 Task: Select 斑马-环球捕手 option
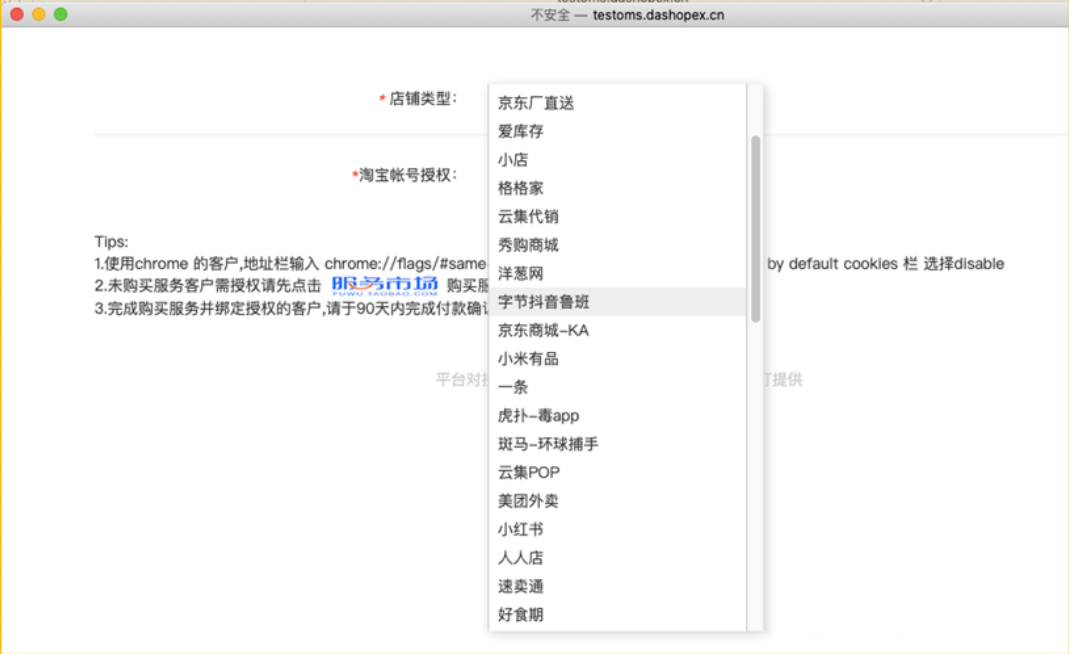click(x=617, y=444)
